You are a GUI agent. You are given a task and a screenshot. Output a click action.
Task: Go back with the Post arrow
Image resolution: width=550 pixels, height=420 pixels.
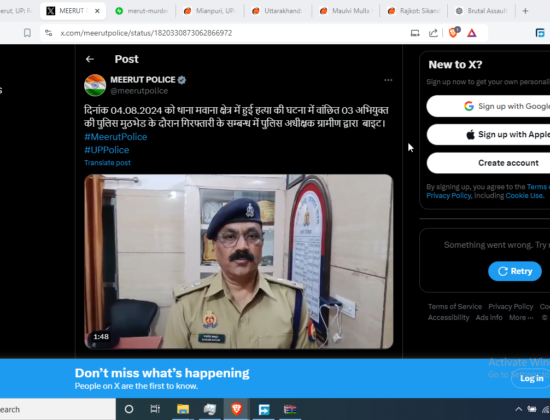90,59
